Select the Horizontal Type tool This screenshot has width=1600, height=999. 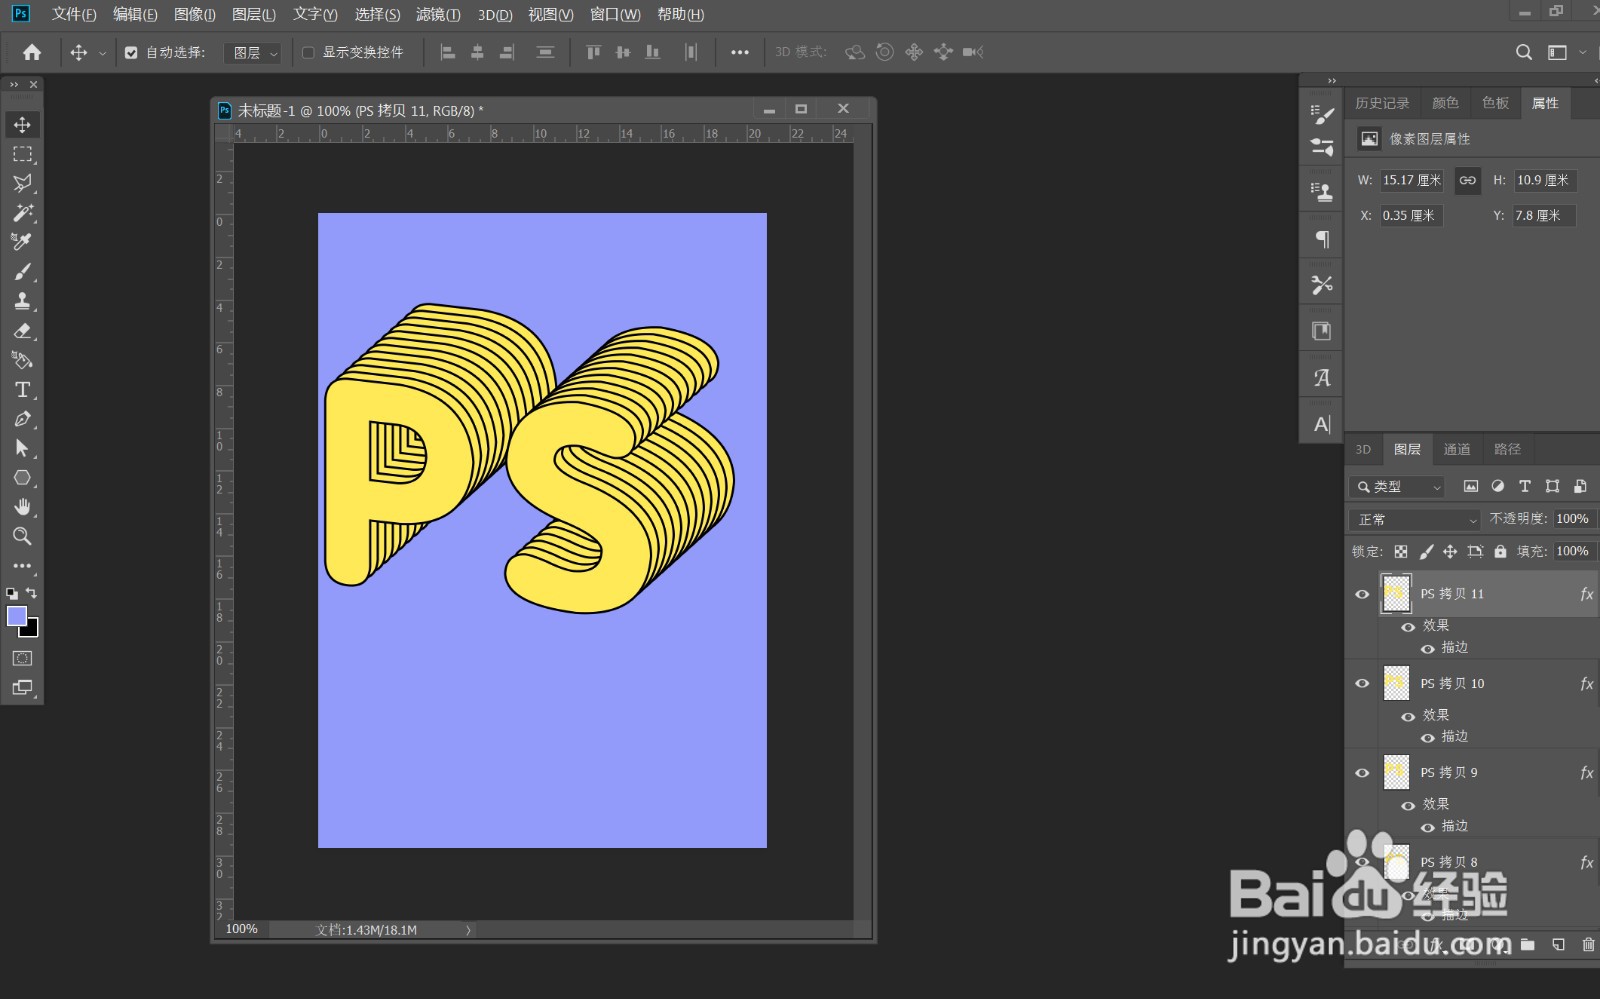pyautogui.click(x=22, y=390)
